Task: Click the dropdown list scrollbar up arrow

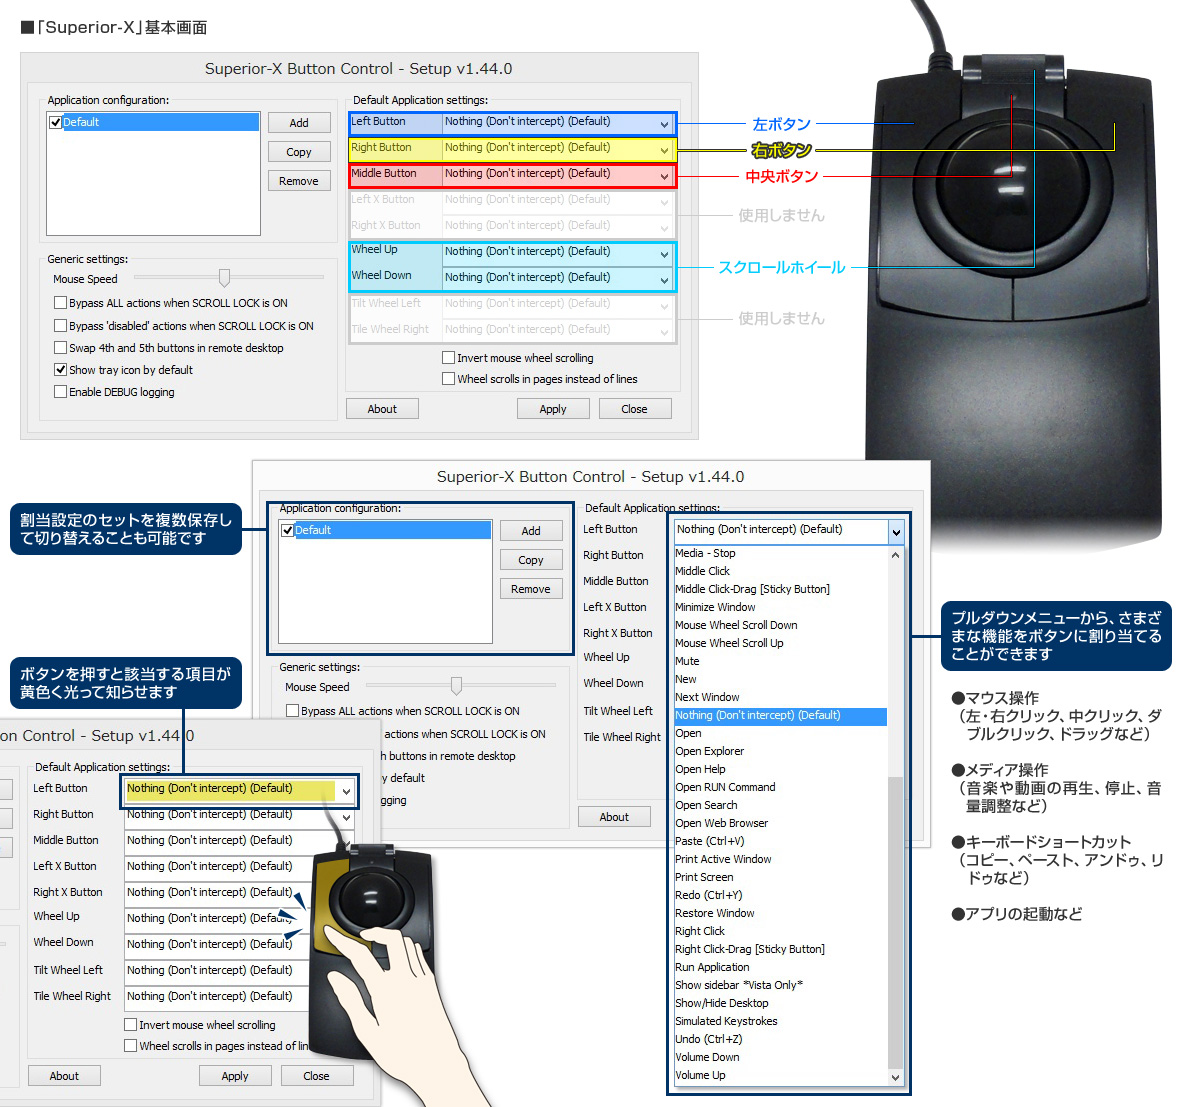Action: [895, 555]
